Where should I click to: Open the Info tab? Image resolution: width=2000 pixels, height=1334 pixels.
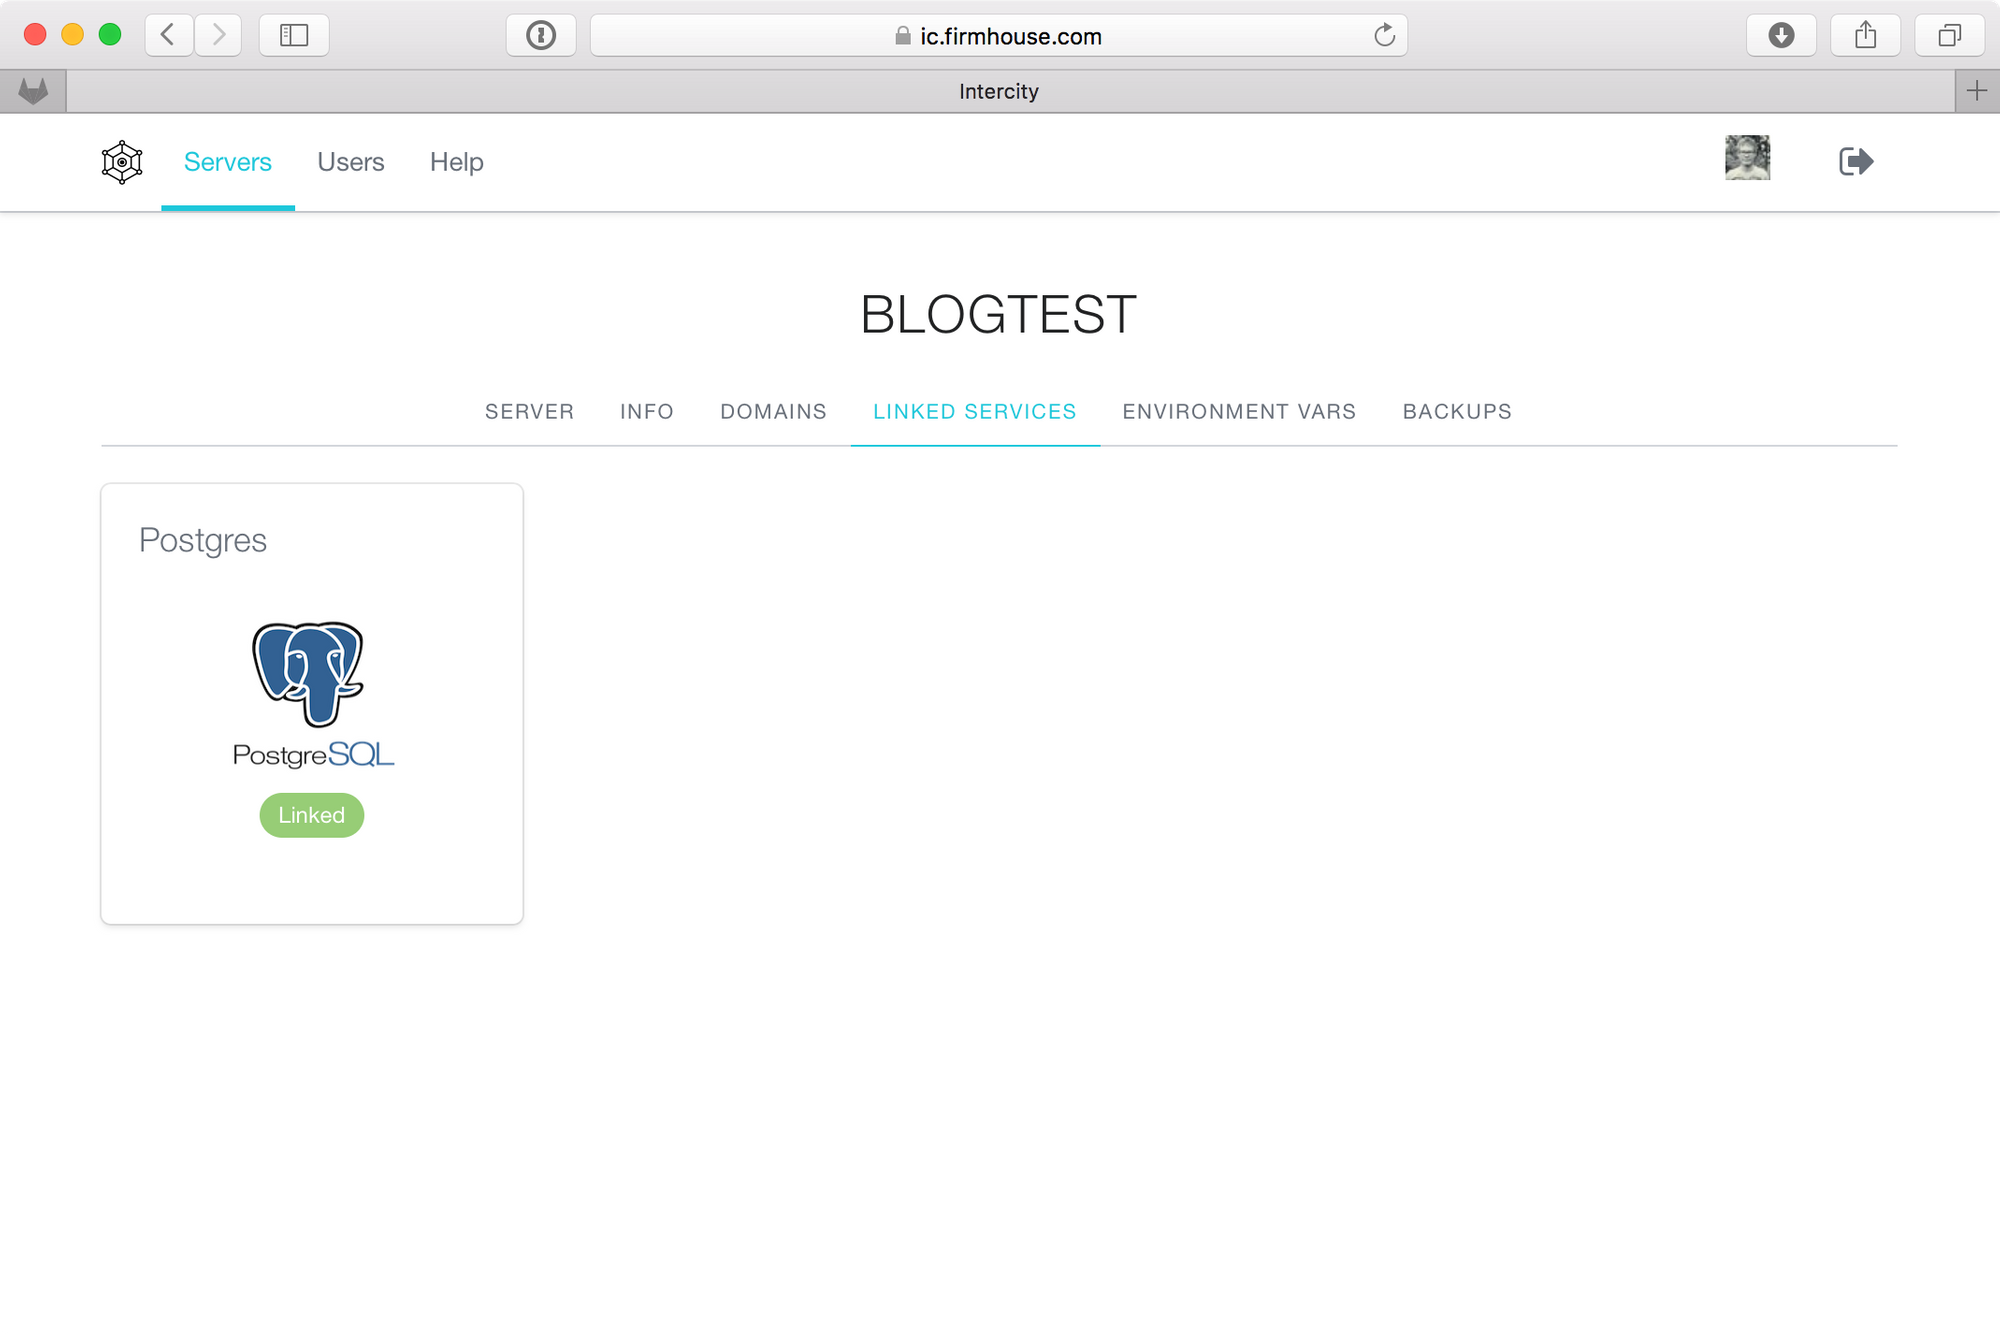[646, 412]
